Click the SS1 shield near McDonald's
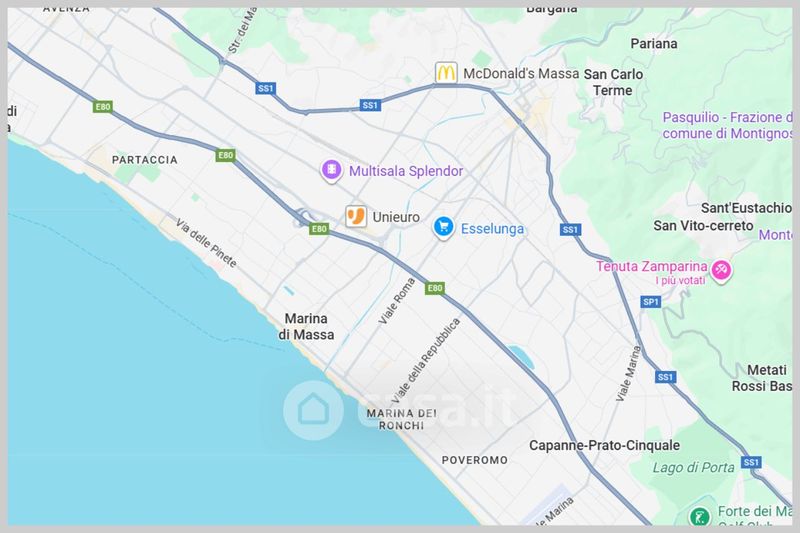This screenshot has width=800, height=533. [370, 105]
